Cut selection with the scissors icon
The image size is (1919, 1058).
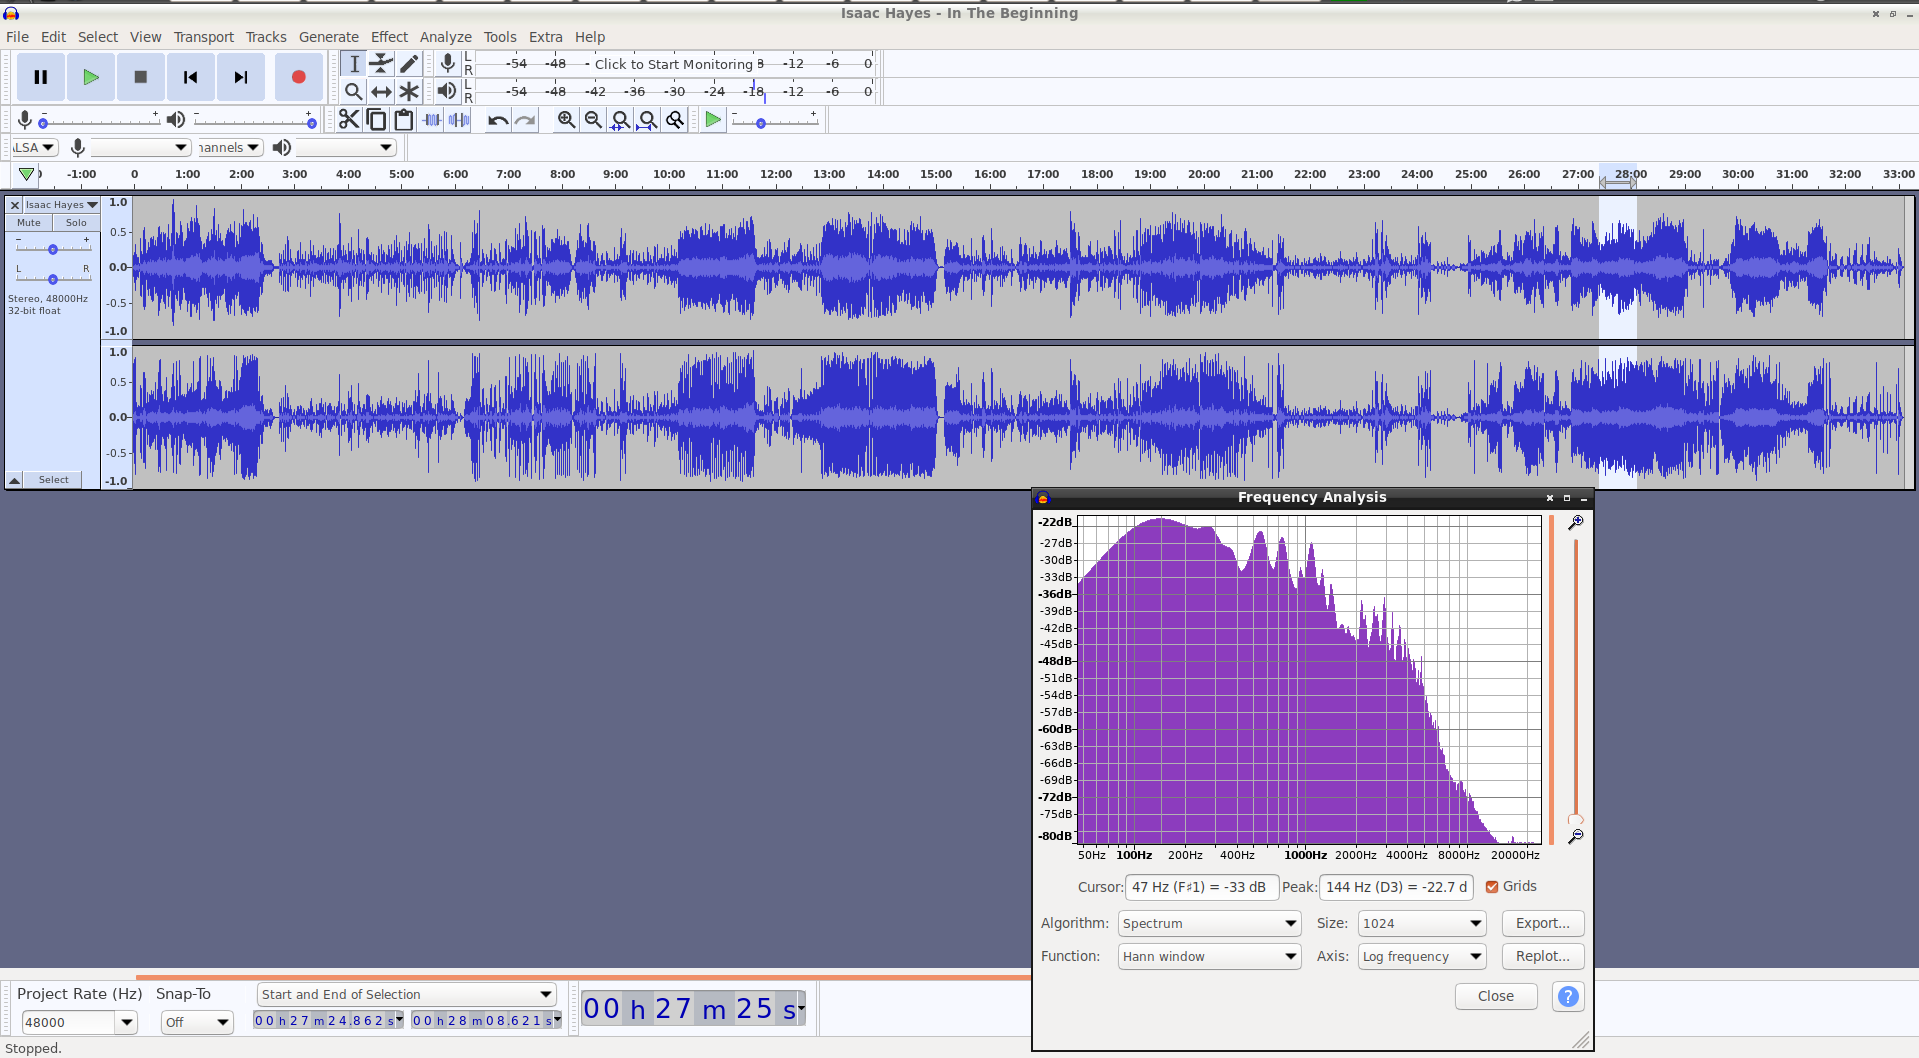pos(349,120)
